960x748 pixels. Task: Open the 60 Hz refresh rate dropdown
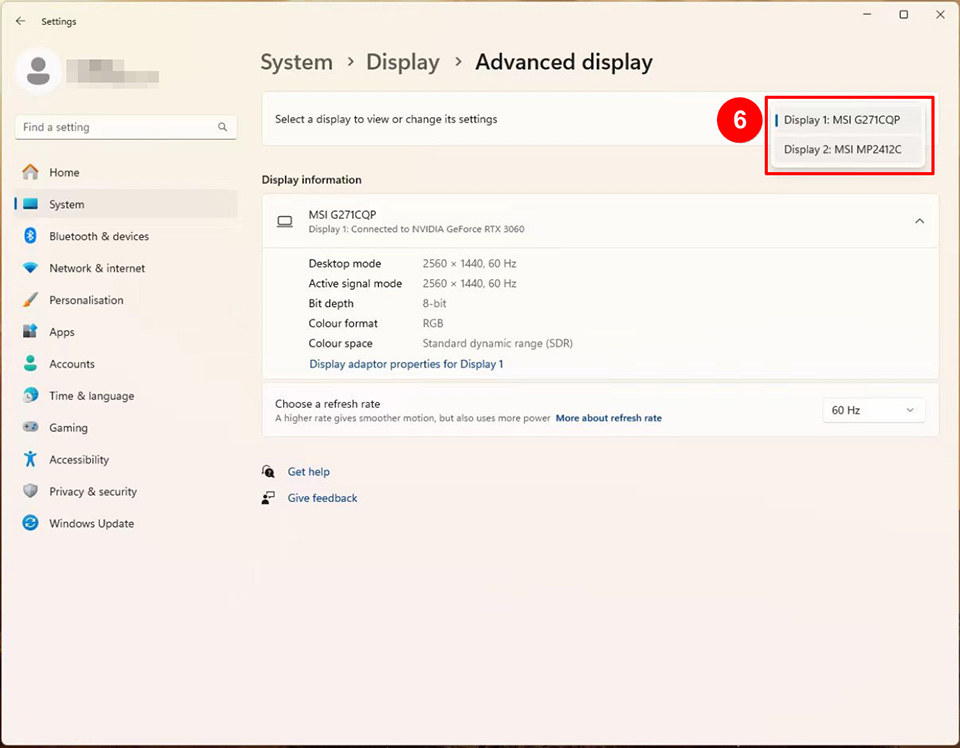[x=873, y=410]
